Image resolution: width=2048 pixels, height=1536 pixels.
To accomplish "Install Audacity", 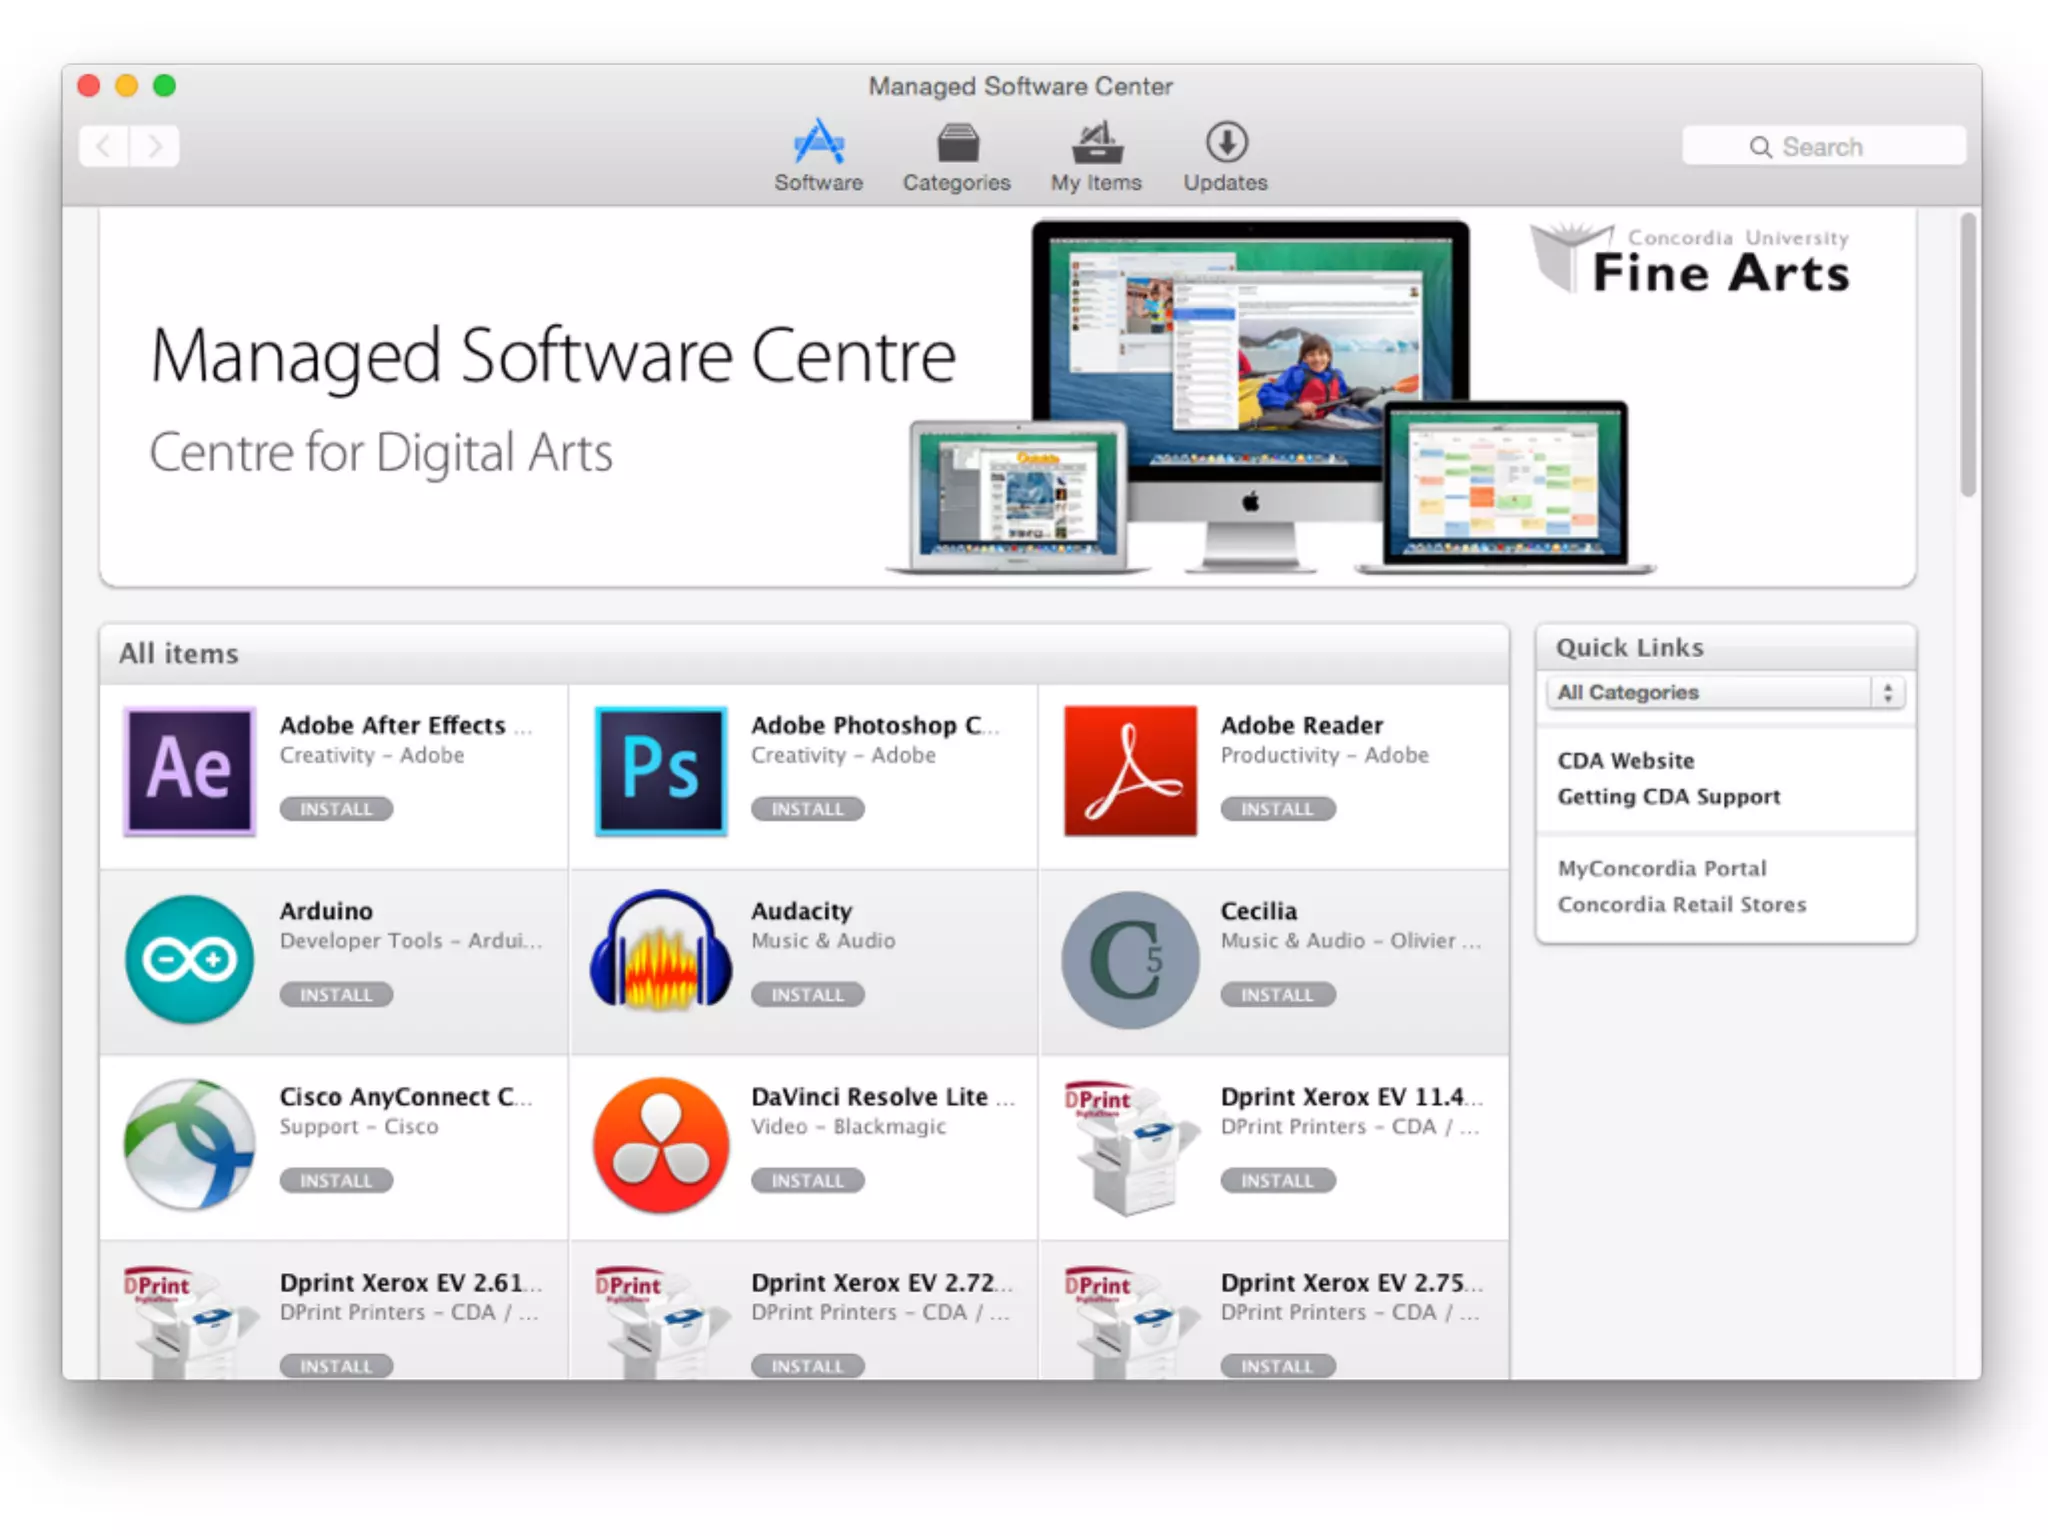I will pyautogui.click(x=807, y=995).
